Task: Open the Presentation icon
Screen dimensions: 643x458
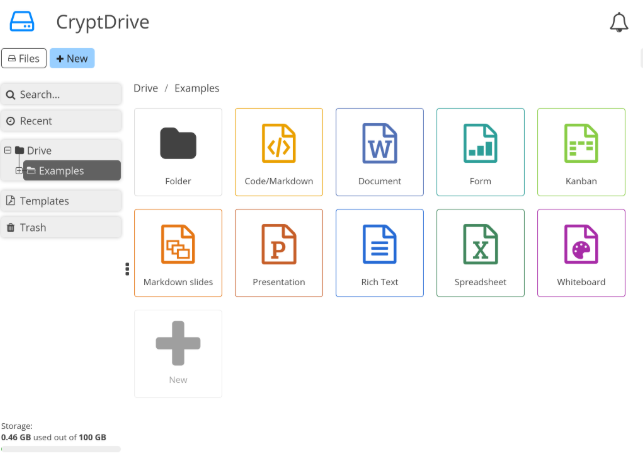Action: tap(278, 245)
